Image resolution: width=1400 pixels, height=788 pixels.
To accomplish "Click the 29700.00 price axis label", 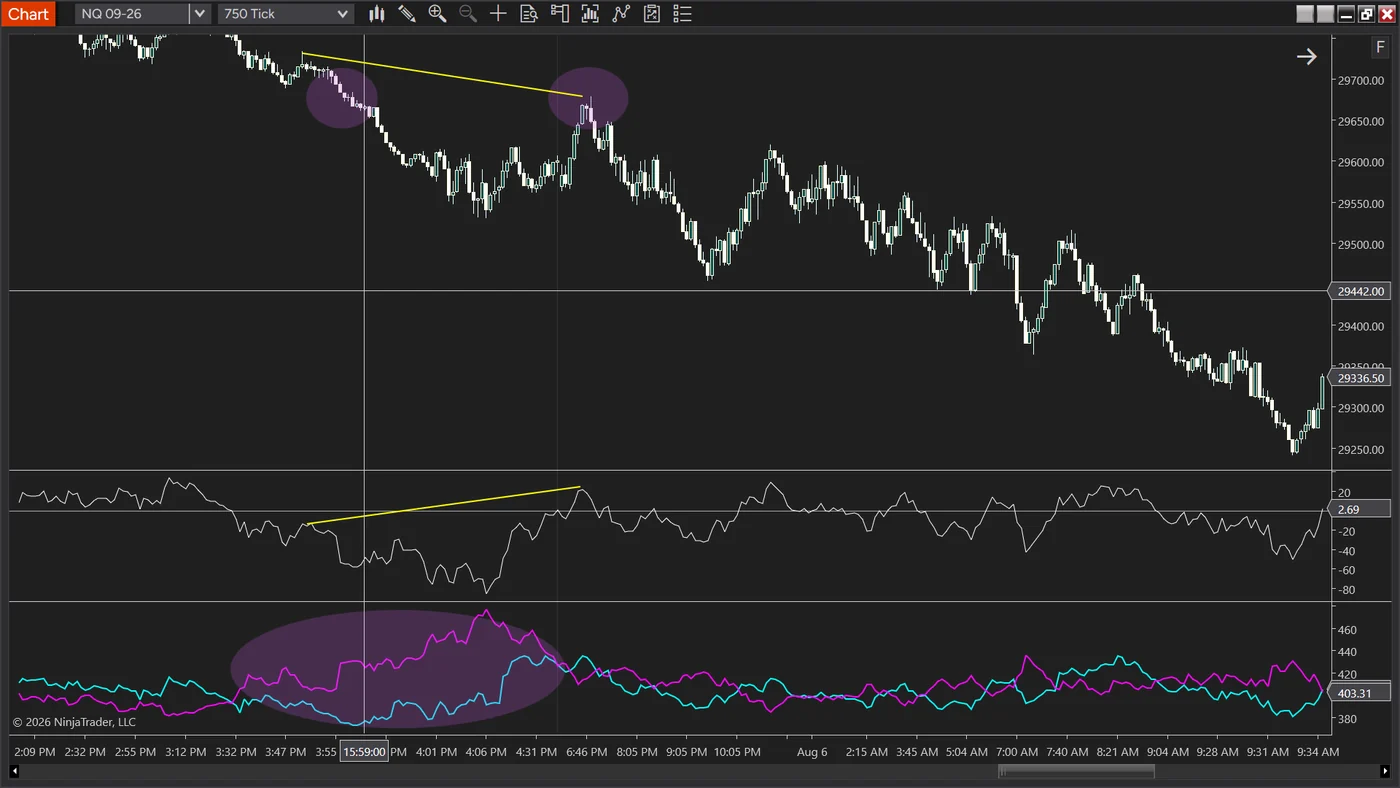I will [1361, 80].
